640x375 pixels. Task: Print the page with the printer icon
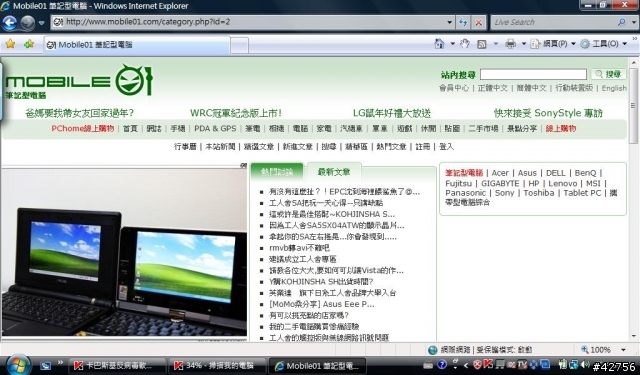(x=510, y=44)
